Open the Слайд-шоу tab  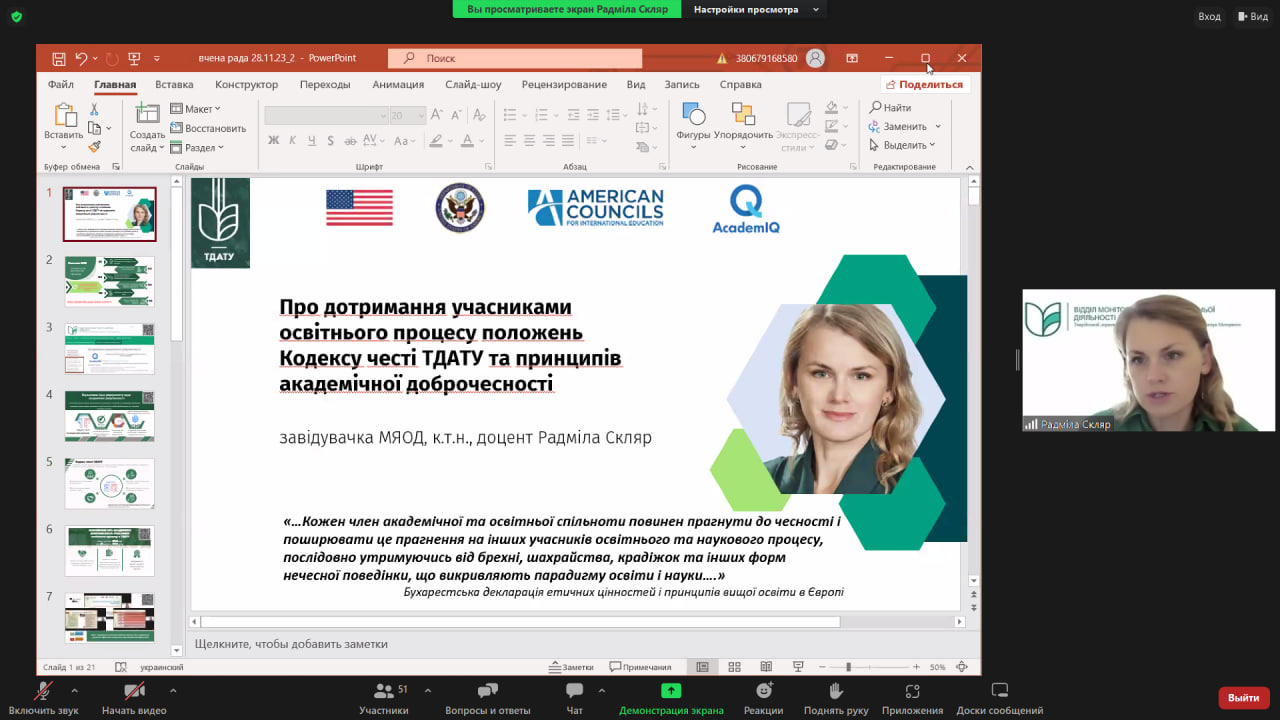(473, 85)
